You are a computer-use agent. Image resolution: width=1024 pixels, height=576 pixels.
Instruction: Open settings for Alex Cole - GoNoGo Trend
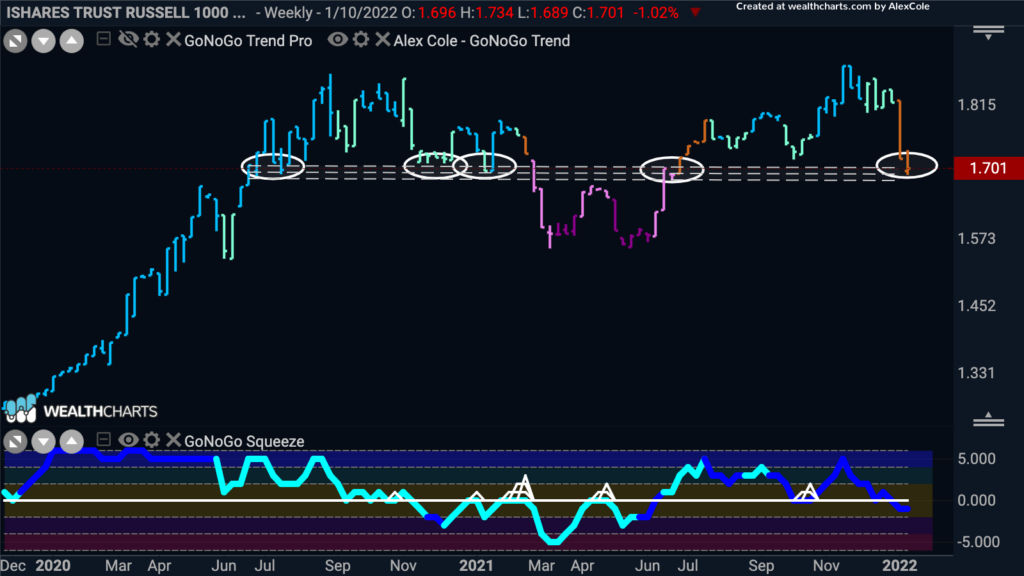(361, 40)
